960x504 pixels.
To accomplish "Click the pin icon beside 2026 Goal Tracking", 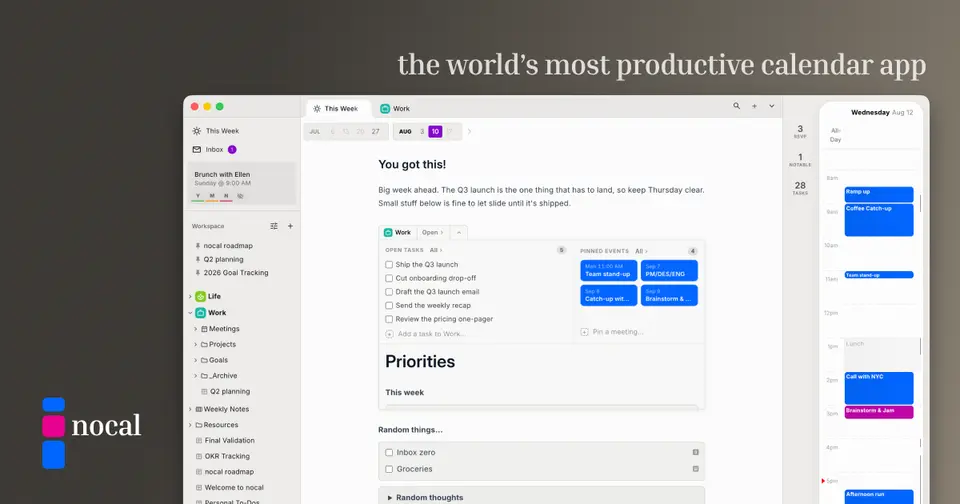I will point(197,273).
